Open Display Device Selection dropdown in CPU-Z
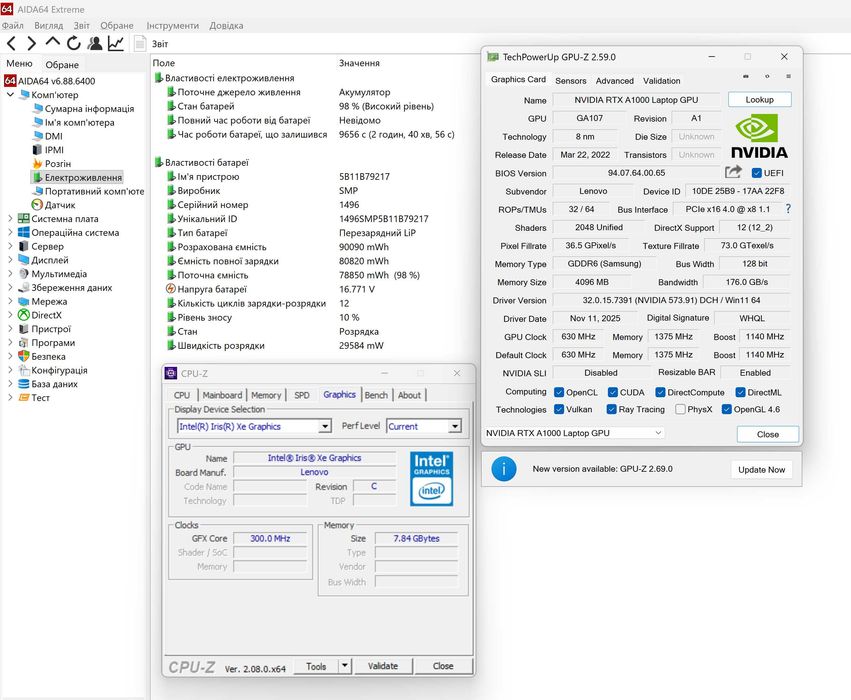The image size is (851, 700). 325,427
